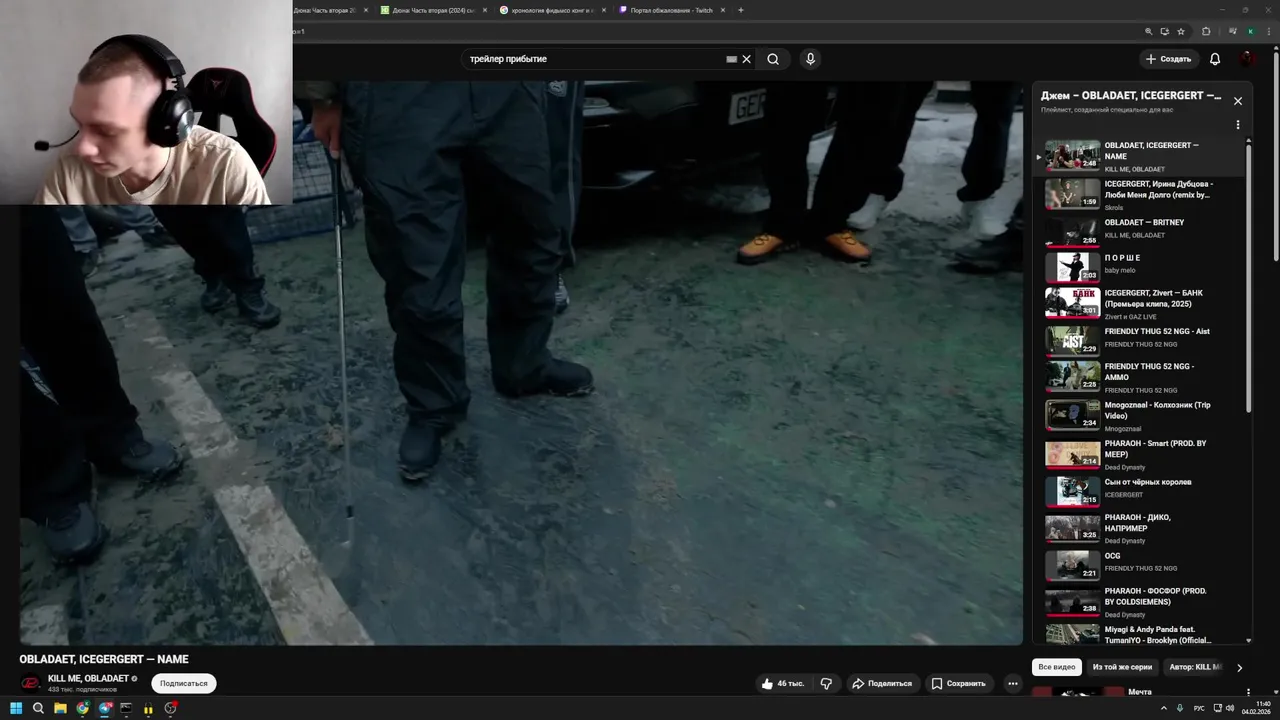The height and width of the screenshot is (720, 1280).
Task: Click playlist scrollbar down arrow
Action: click(1248, 641)
